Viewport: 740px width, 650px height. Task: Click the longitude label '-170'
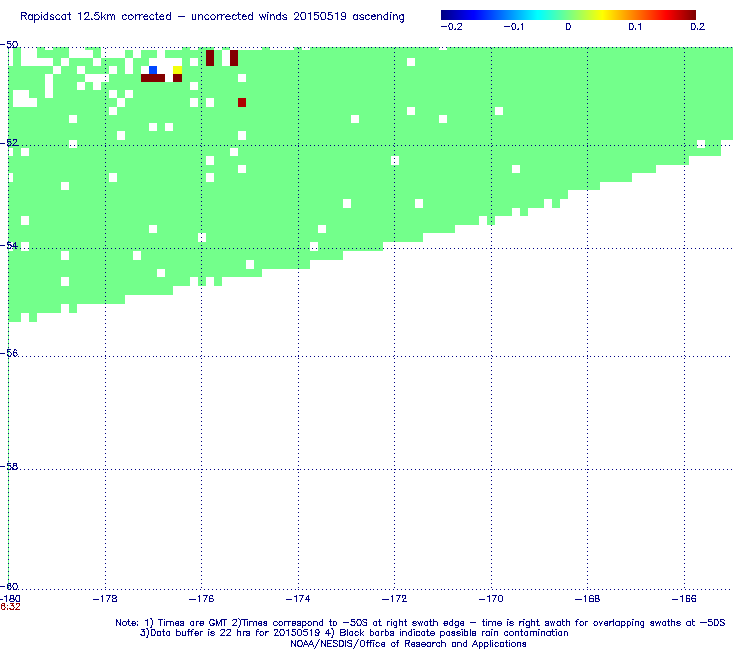point(491,599)
